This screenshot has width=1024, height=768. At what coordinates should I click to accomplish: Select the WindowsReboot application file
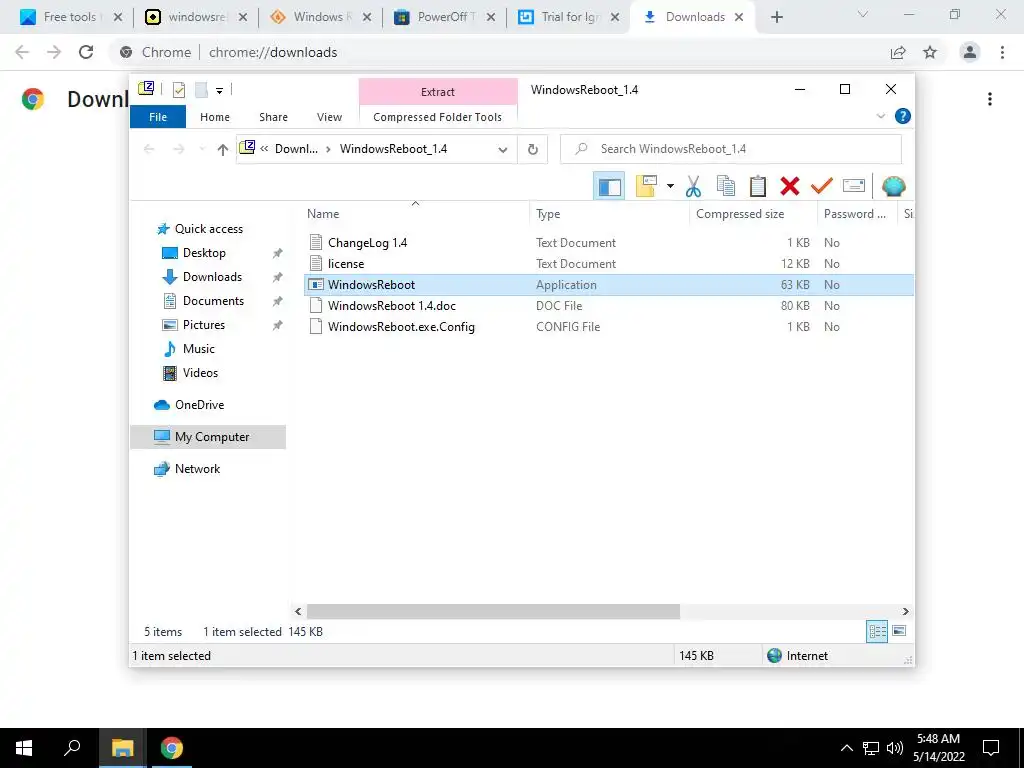point(609,285)
